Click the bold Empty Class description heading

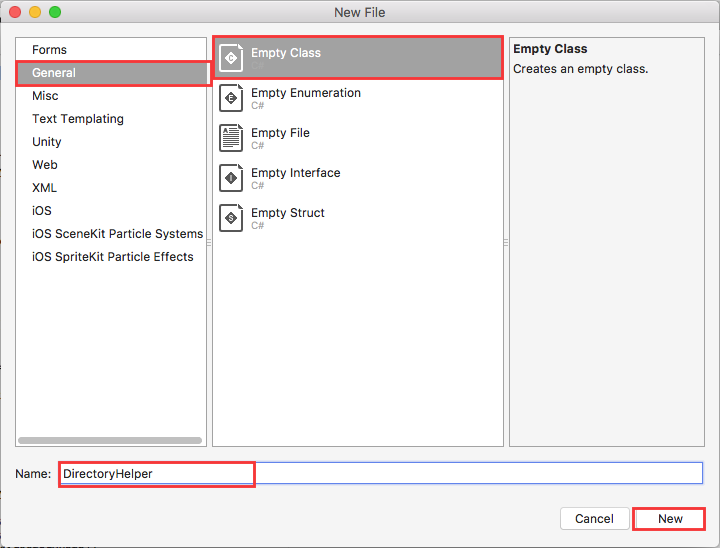click(x=550, y=49)
